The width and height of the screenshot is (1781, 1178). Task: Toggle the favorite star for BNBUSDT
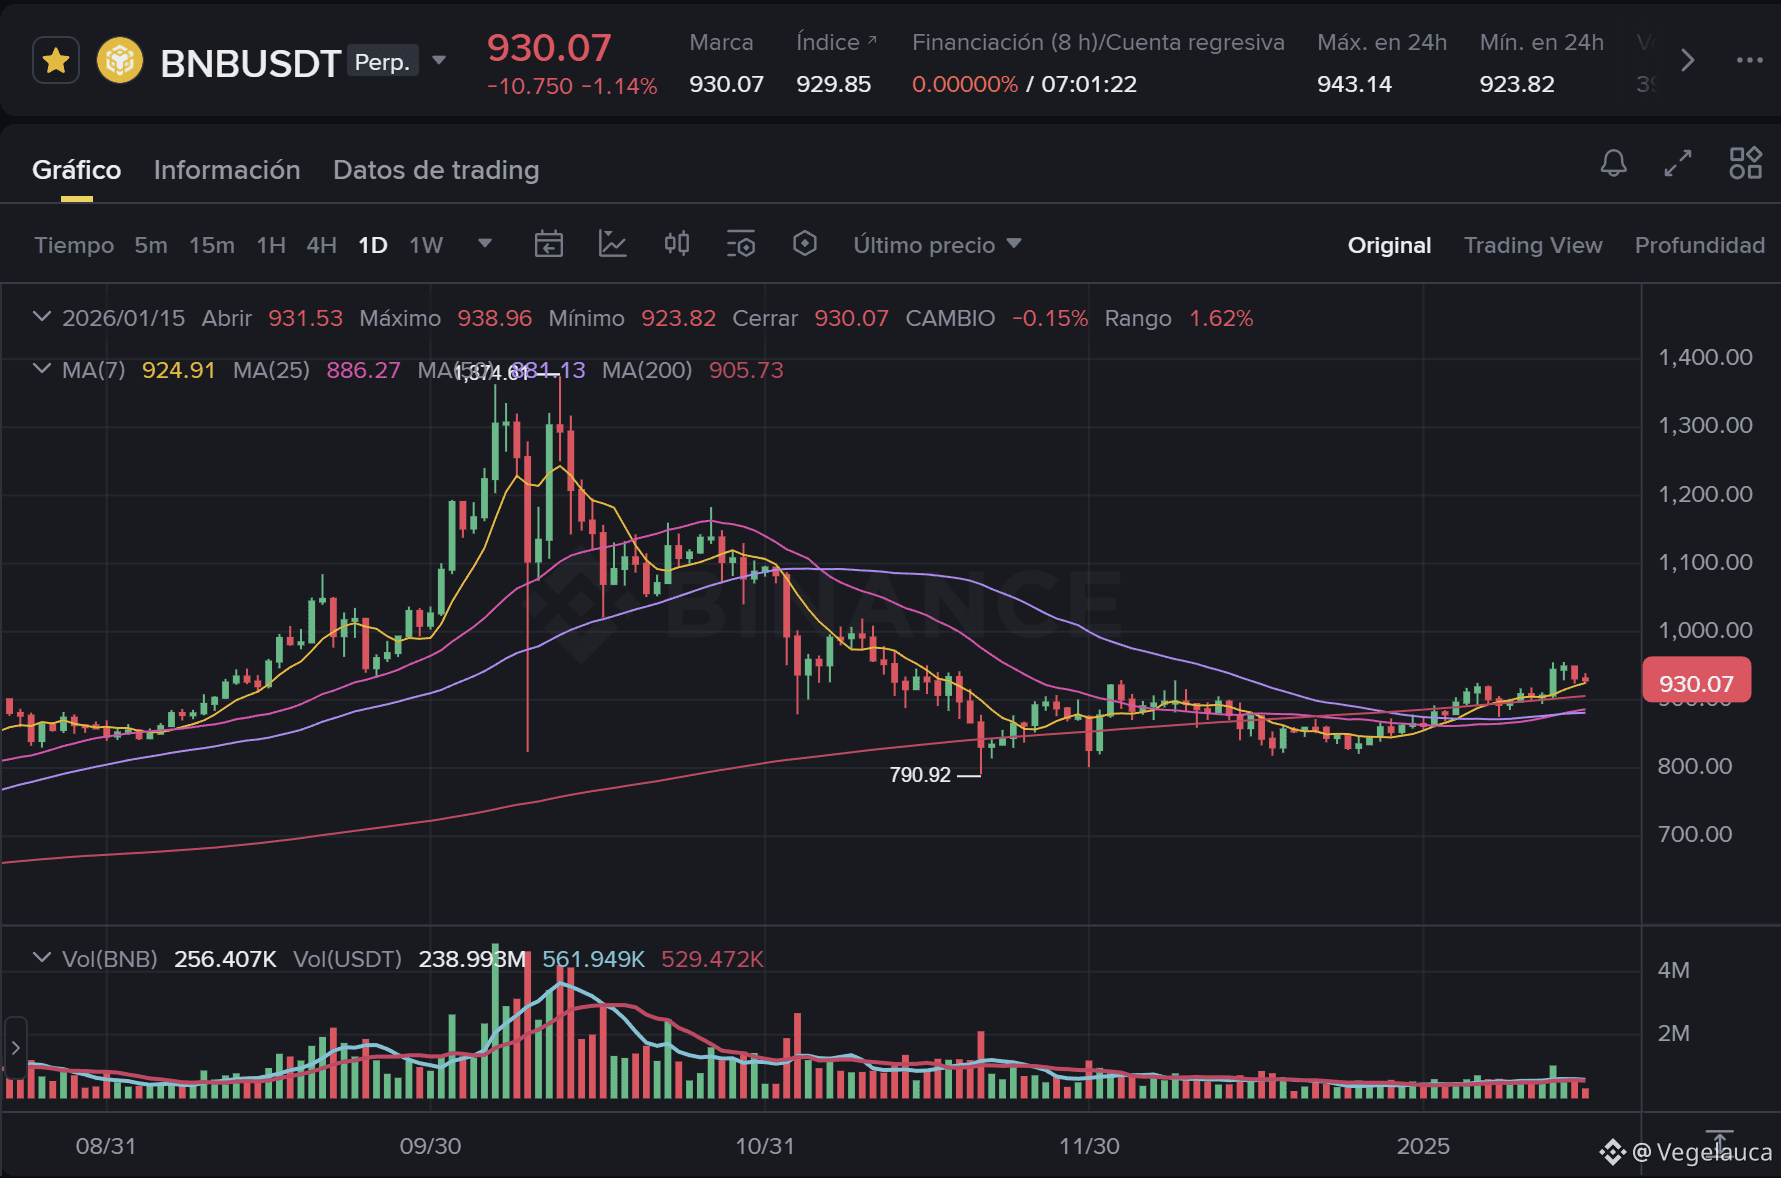[56, 61]
